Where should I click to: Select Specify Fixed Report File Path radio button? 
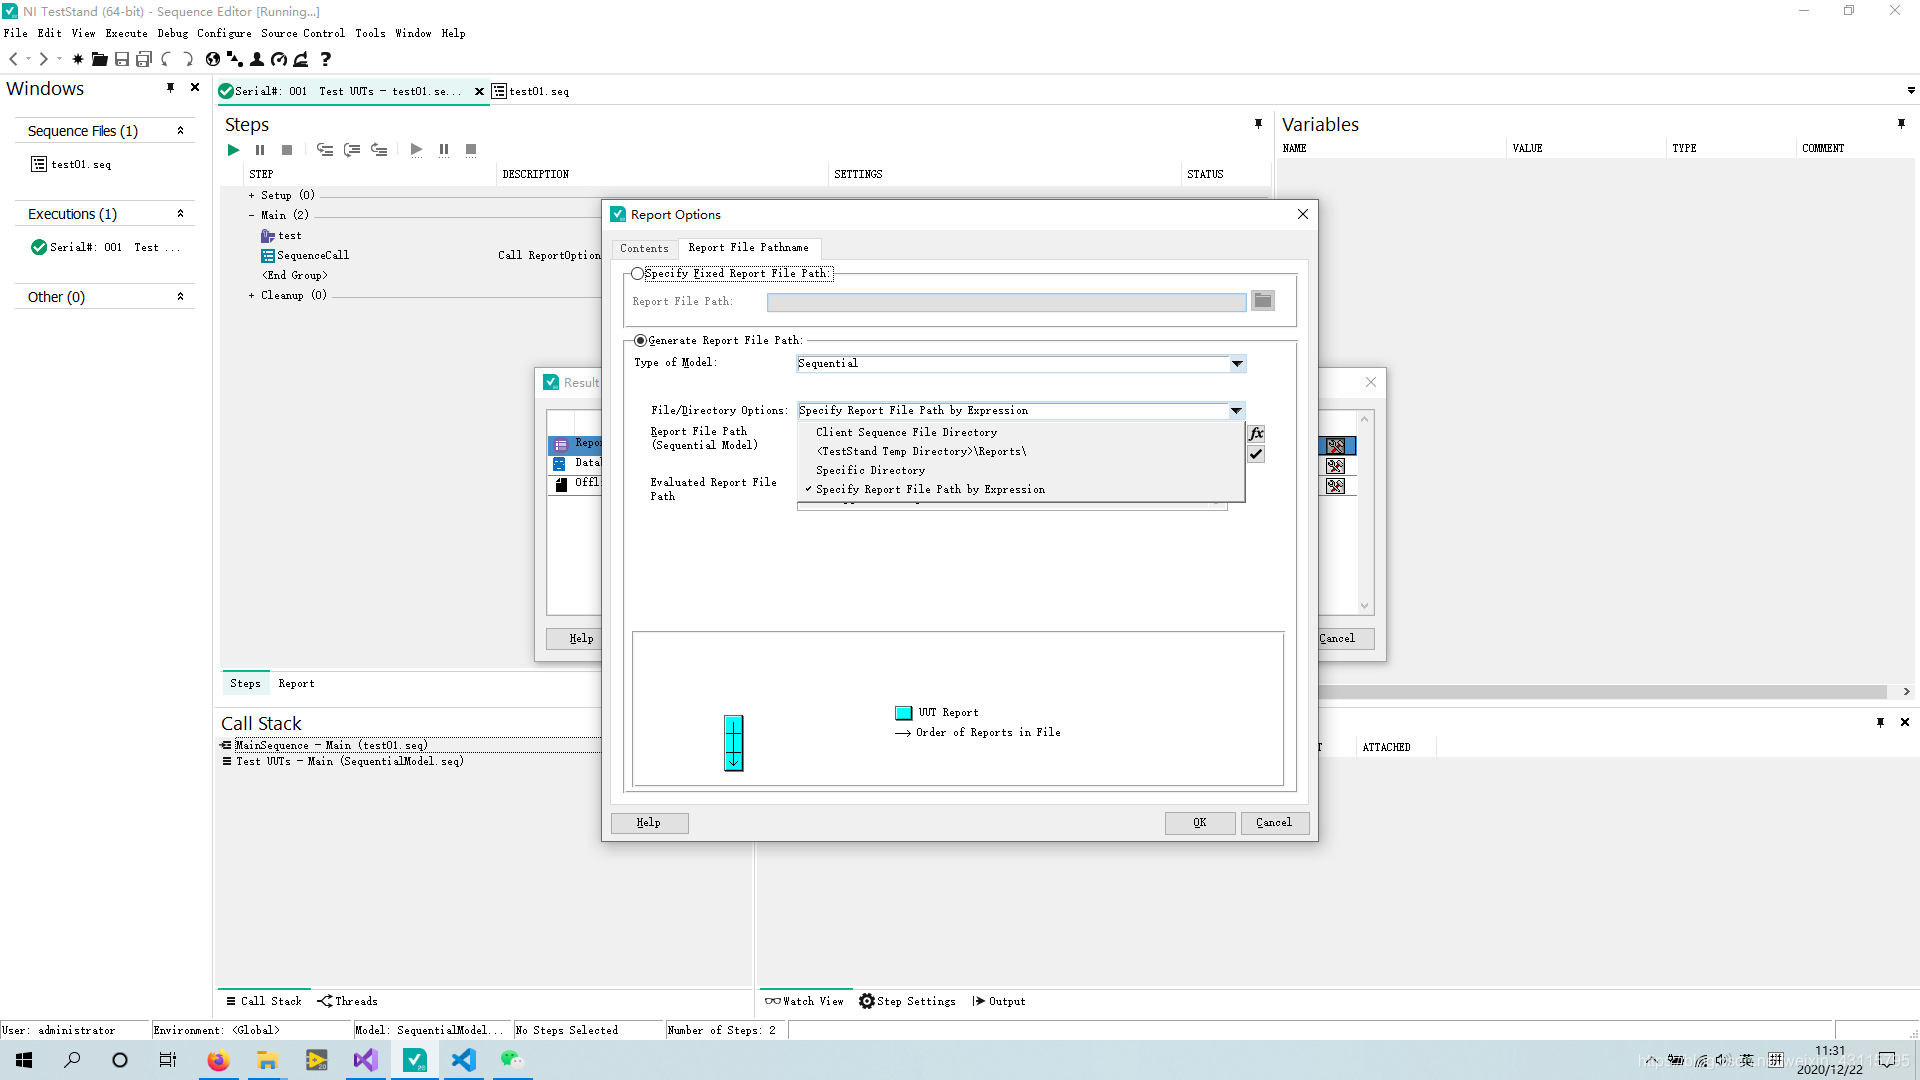(x=637, y=273)
